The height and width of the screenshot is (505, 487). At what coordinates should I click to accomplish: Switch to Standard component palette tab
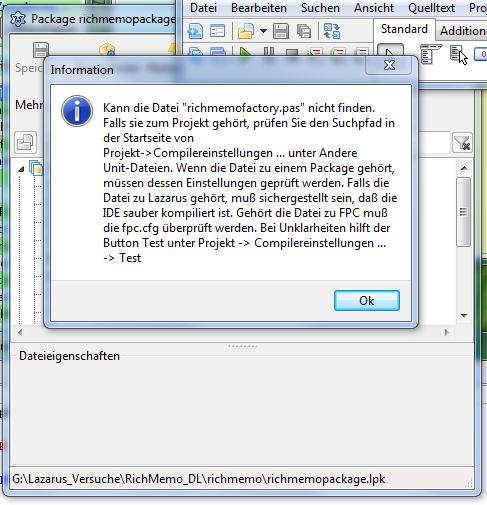point(404,29)
